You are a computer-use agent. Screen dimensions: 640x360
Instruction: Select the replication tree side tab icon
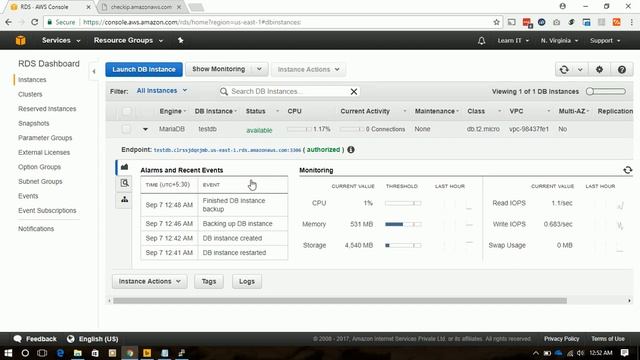coord(124,200)
